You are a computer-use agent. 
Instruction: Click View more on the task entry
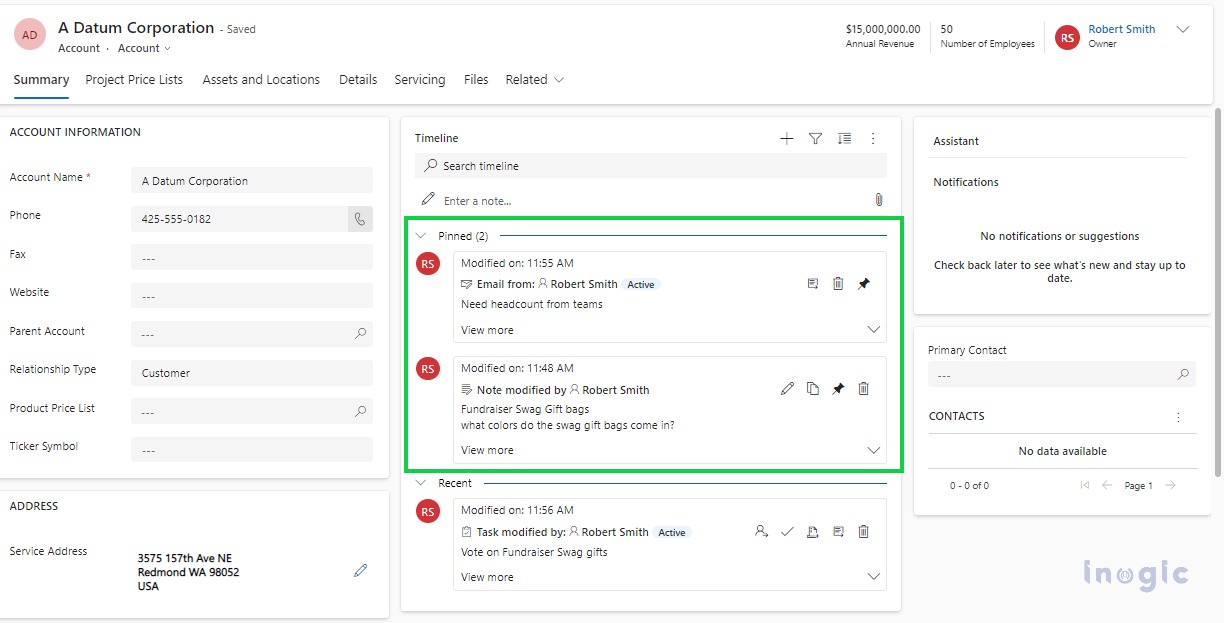487,577
